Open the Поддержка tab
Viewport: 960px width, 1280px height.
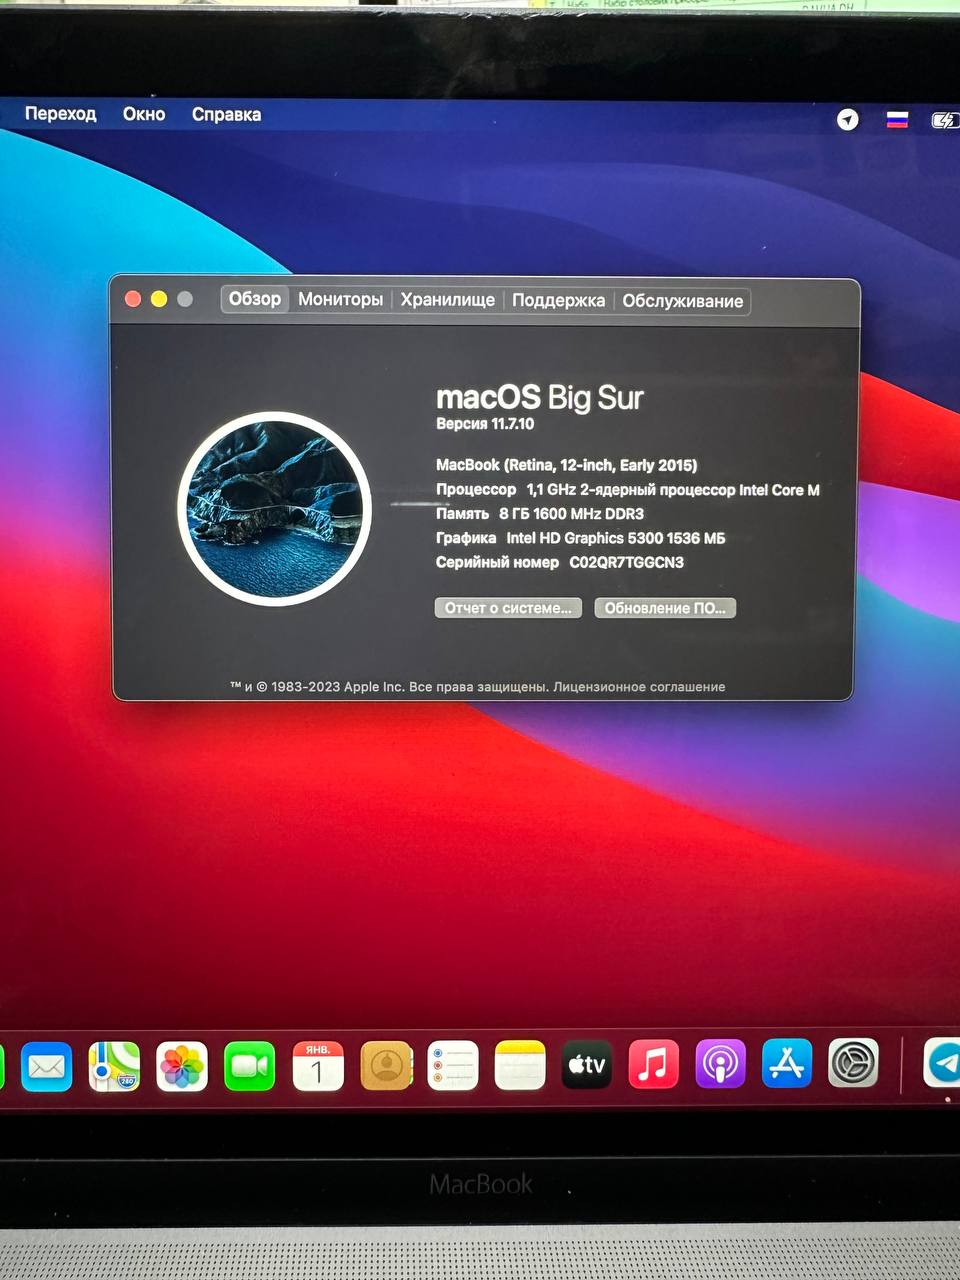pos(558,301)
